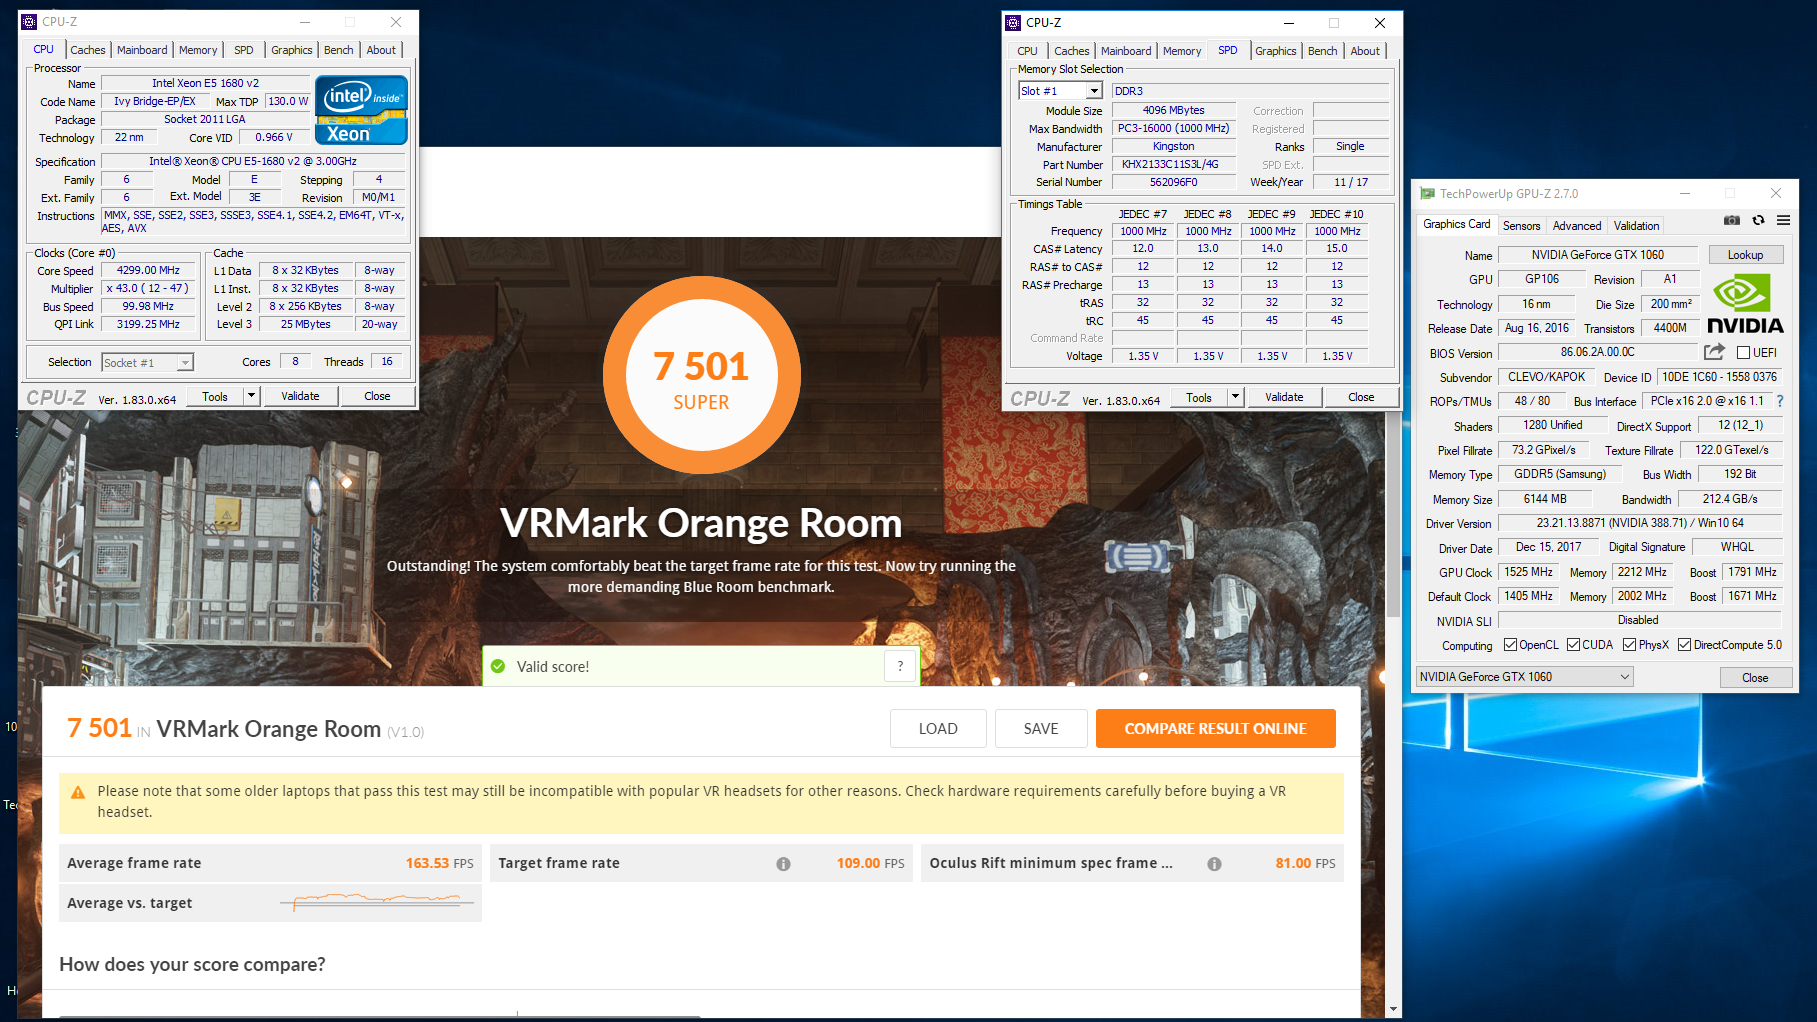
Task: Click Validate in the left CPU-Z window
Action: click(300, 396)
